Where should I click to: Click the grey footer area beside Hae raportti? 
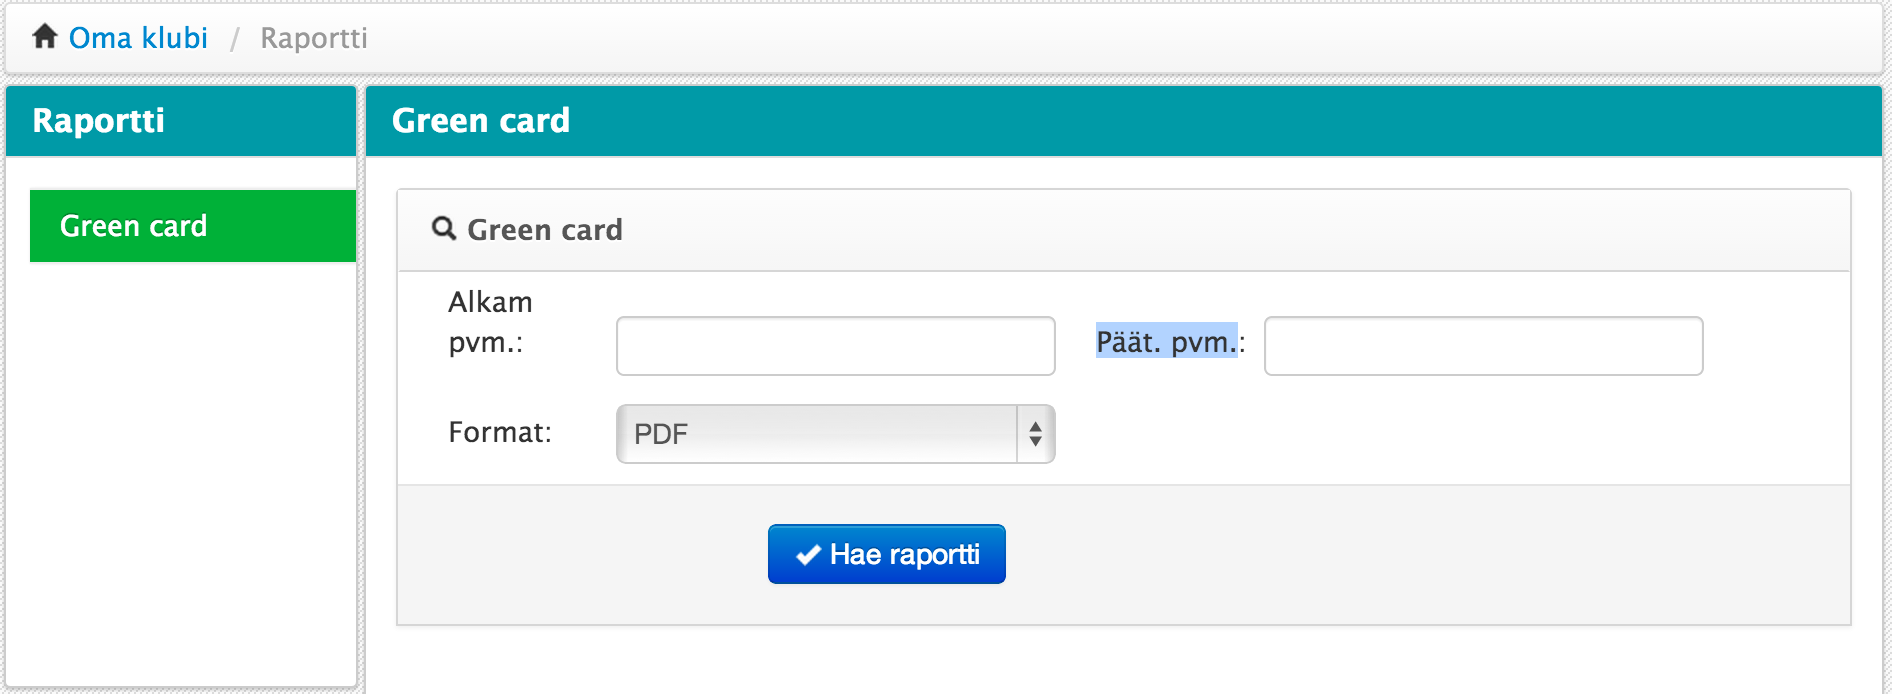click(1400, 555)
